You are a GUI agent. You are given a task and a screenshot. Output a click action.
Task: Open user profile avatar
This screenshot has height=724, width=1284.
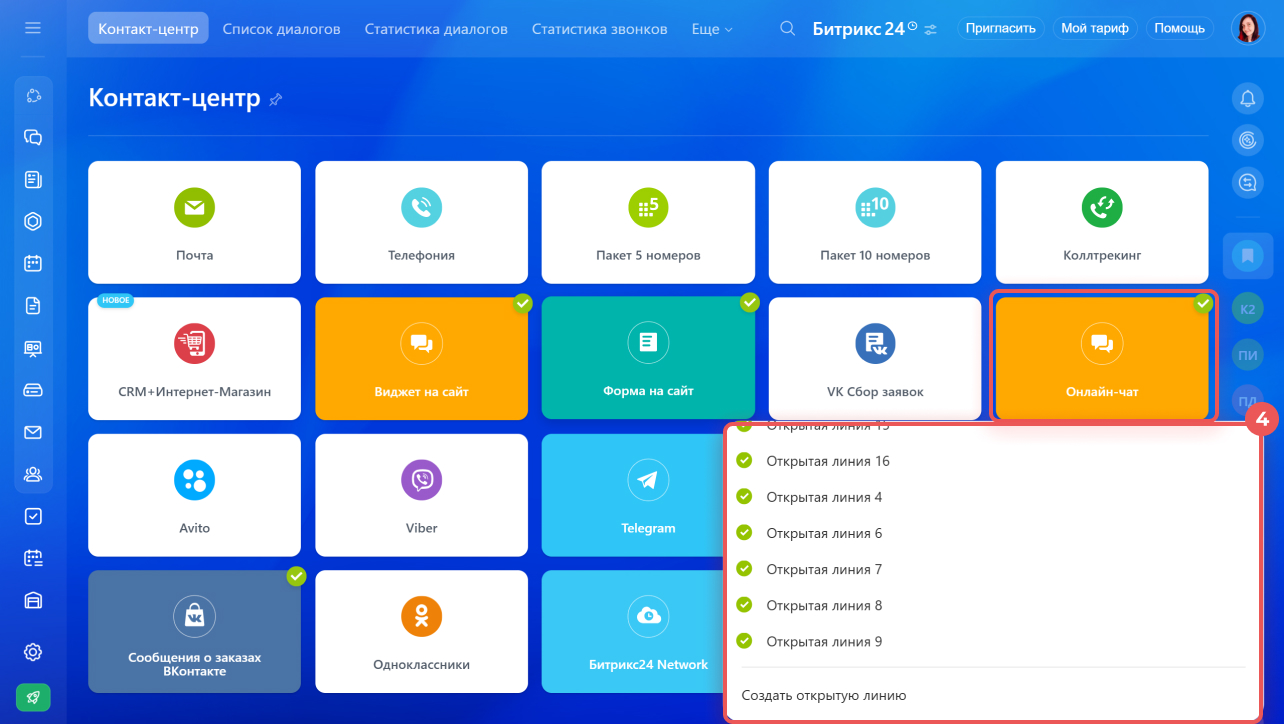pyautogui.click(x=1248, y=28)
